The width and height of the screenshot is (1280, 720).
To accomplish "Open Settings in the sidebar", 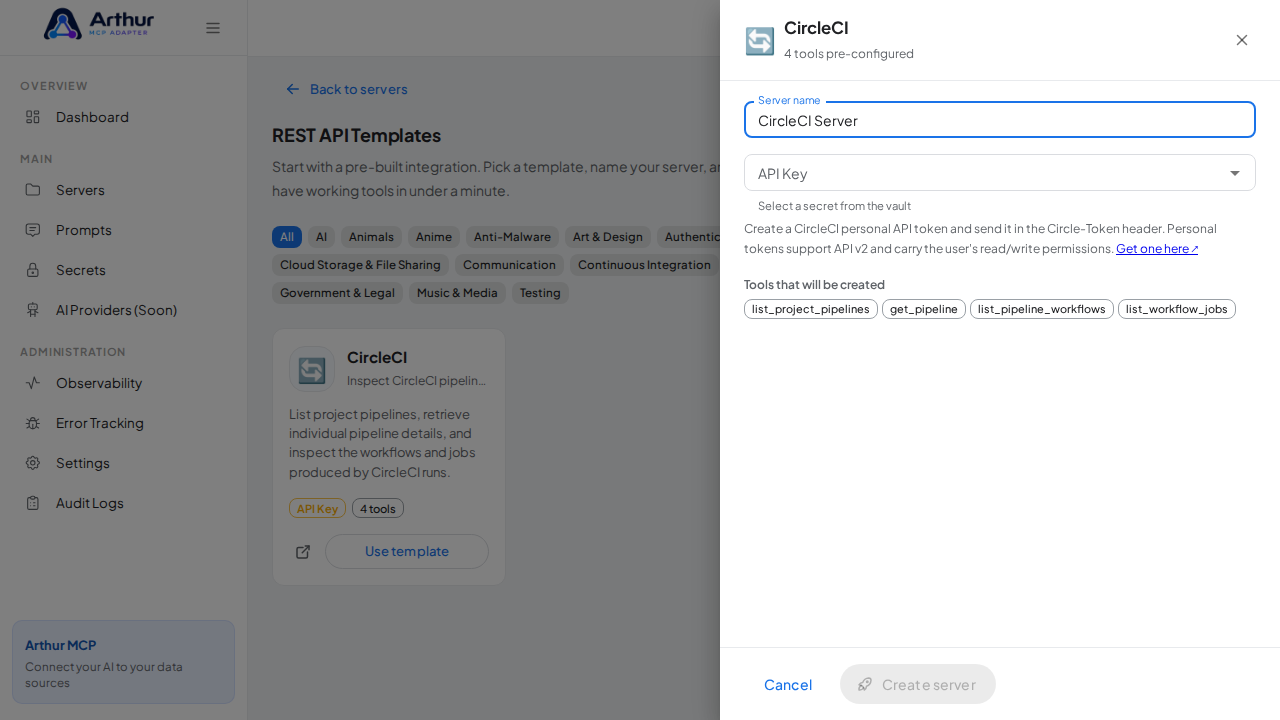I will point(123,463).
